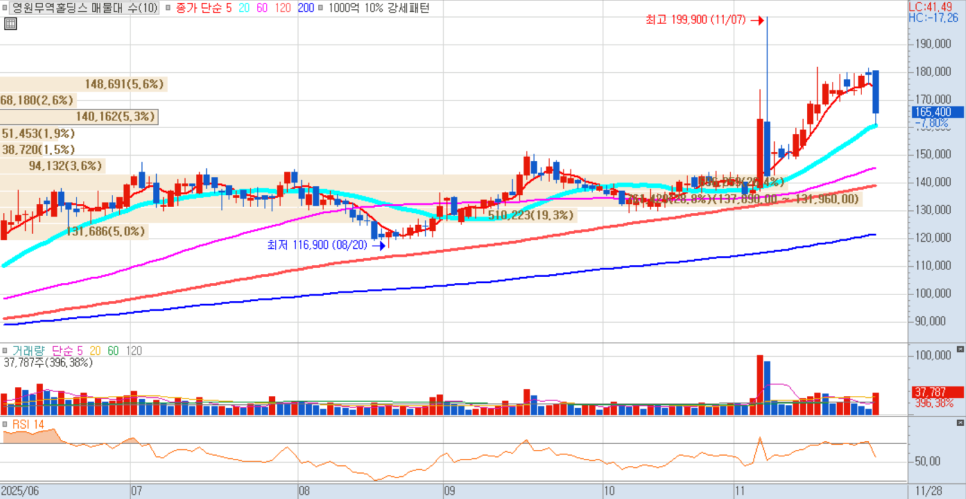Click the 68,180(2.6%) volume profile bar
The height and width of the screenshot is (499, 966).
[38, 100]
